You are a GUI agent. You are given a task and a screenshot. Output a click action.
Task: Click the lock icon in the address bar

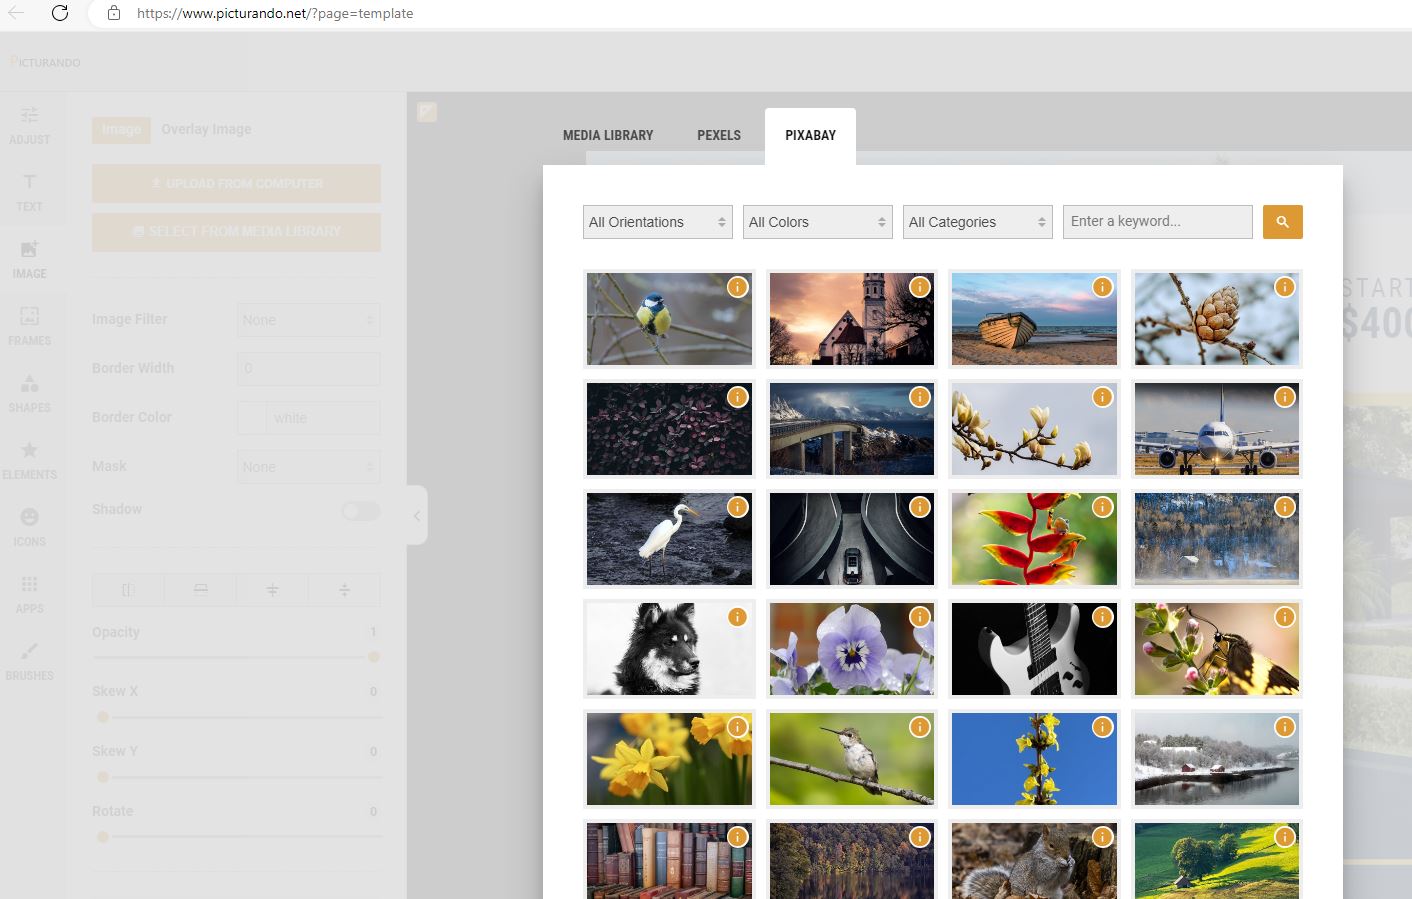[x=114, y=13]
